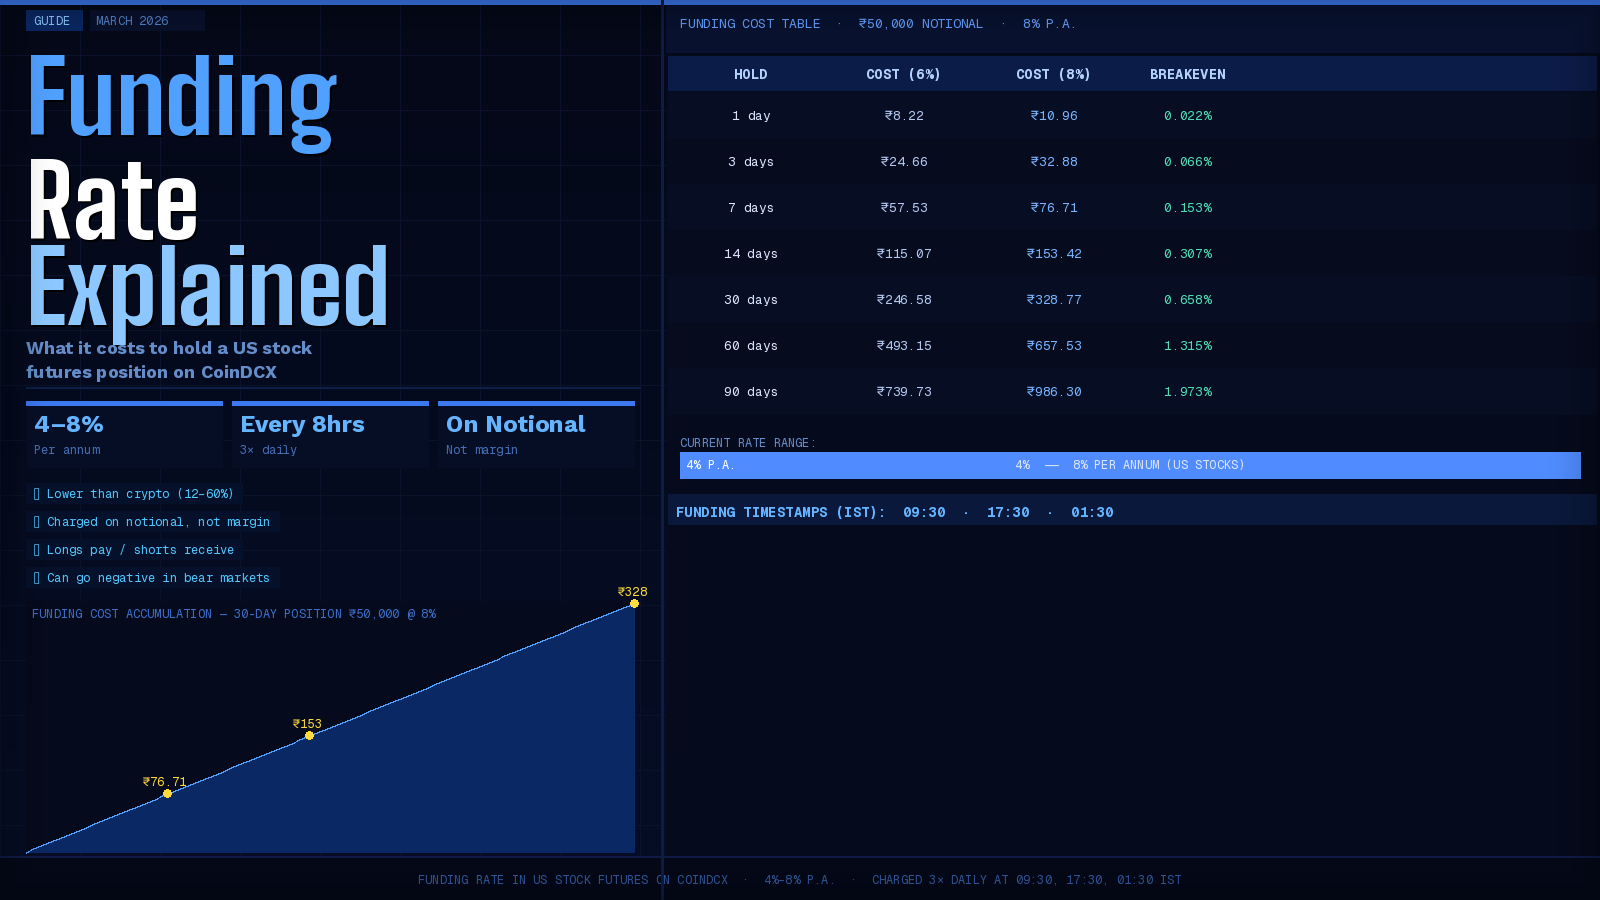The width and height of the screenshot is (1600, 900).
Task: Select the Every 8hrs stat card
Action: 330,434
